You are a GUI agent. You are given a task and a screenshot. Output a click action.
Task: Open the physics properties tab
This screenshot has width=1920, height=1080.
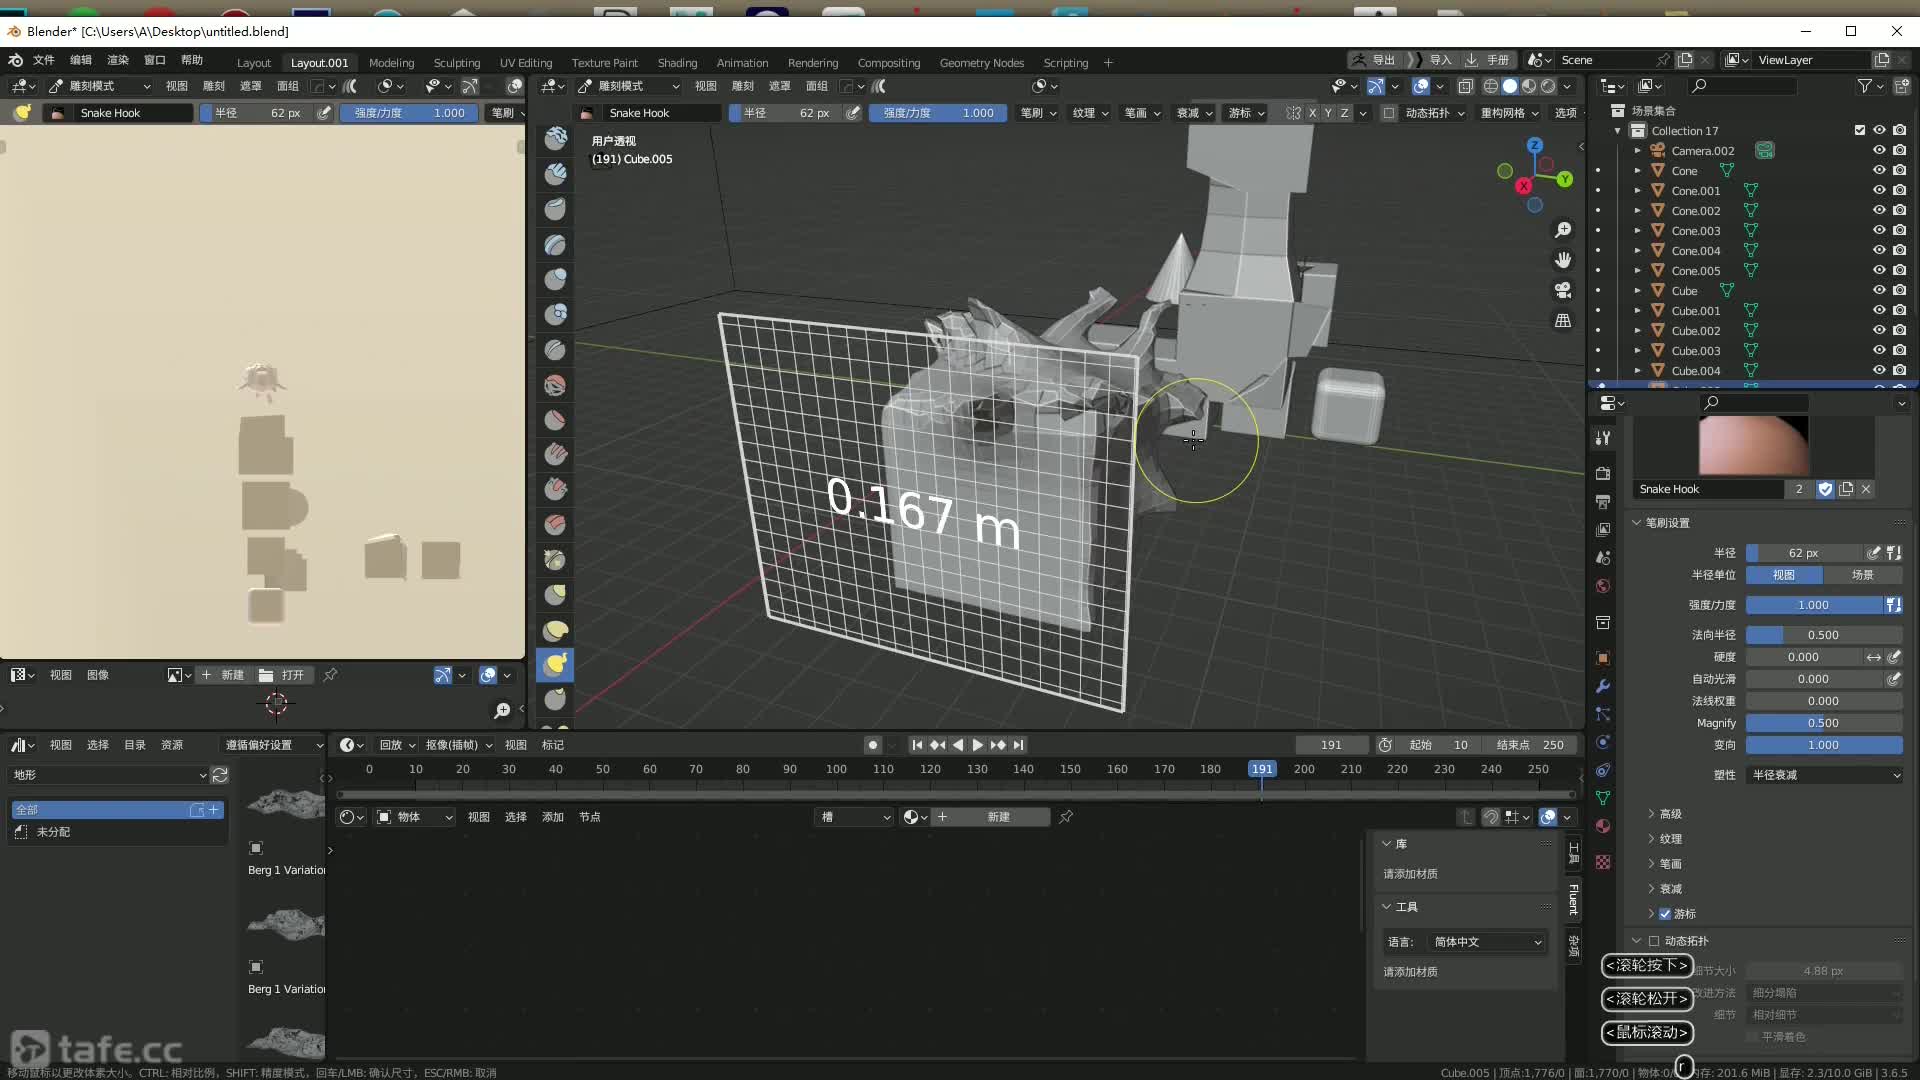pyautogui.click(x=1603, y=742)
